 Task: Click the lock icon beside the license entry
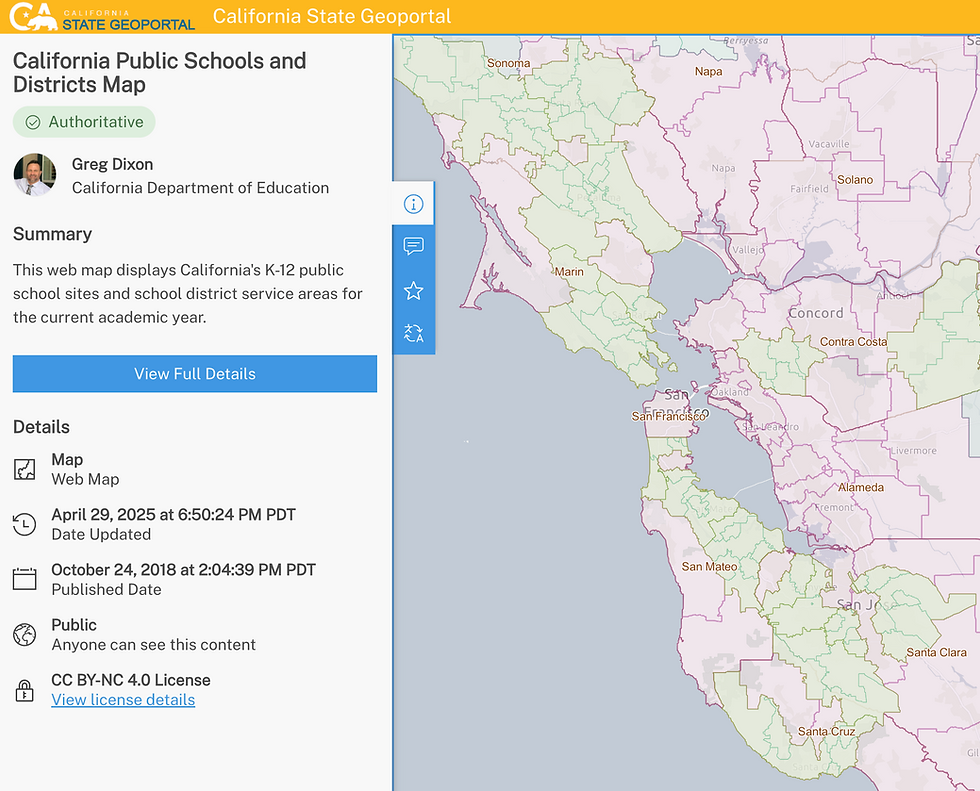click(x=24, y=689)
